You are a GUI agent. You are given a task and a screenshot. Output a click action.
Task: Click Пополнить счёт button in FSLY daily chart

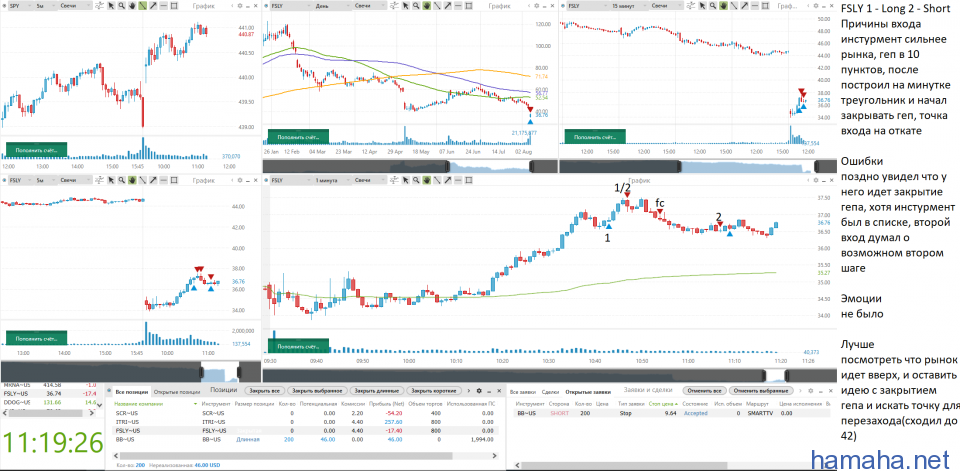pyautogui.click(x=298, y=137)
